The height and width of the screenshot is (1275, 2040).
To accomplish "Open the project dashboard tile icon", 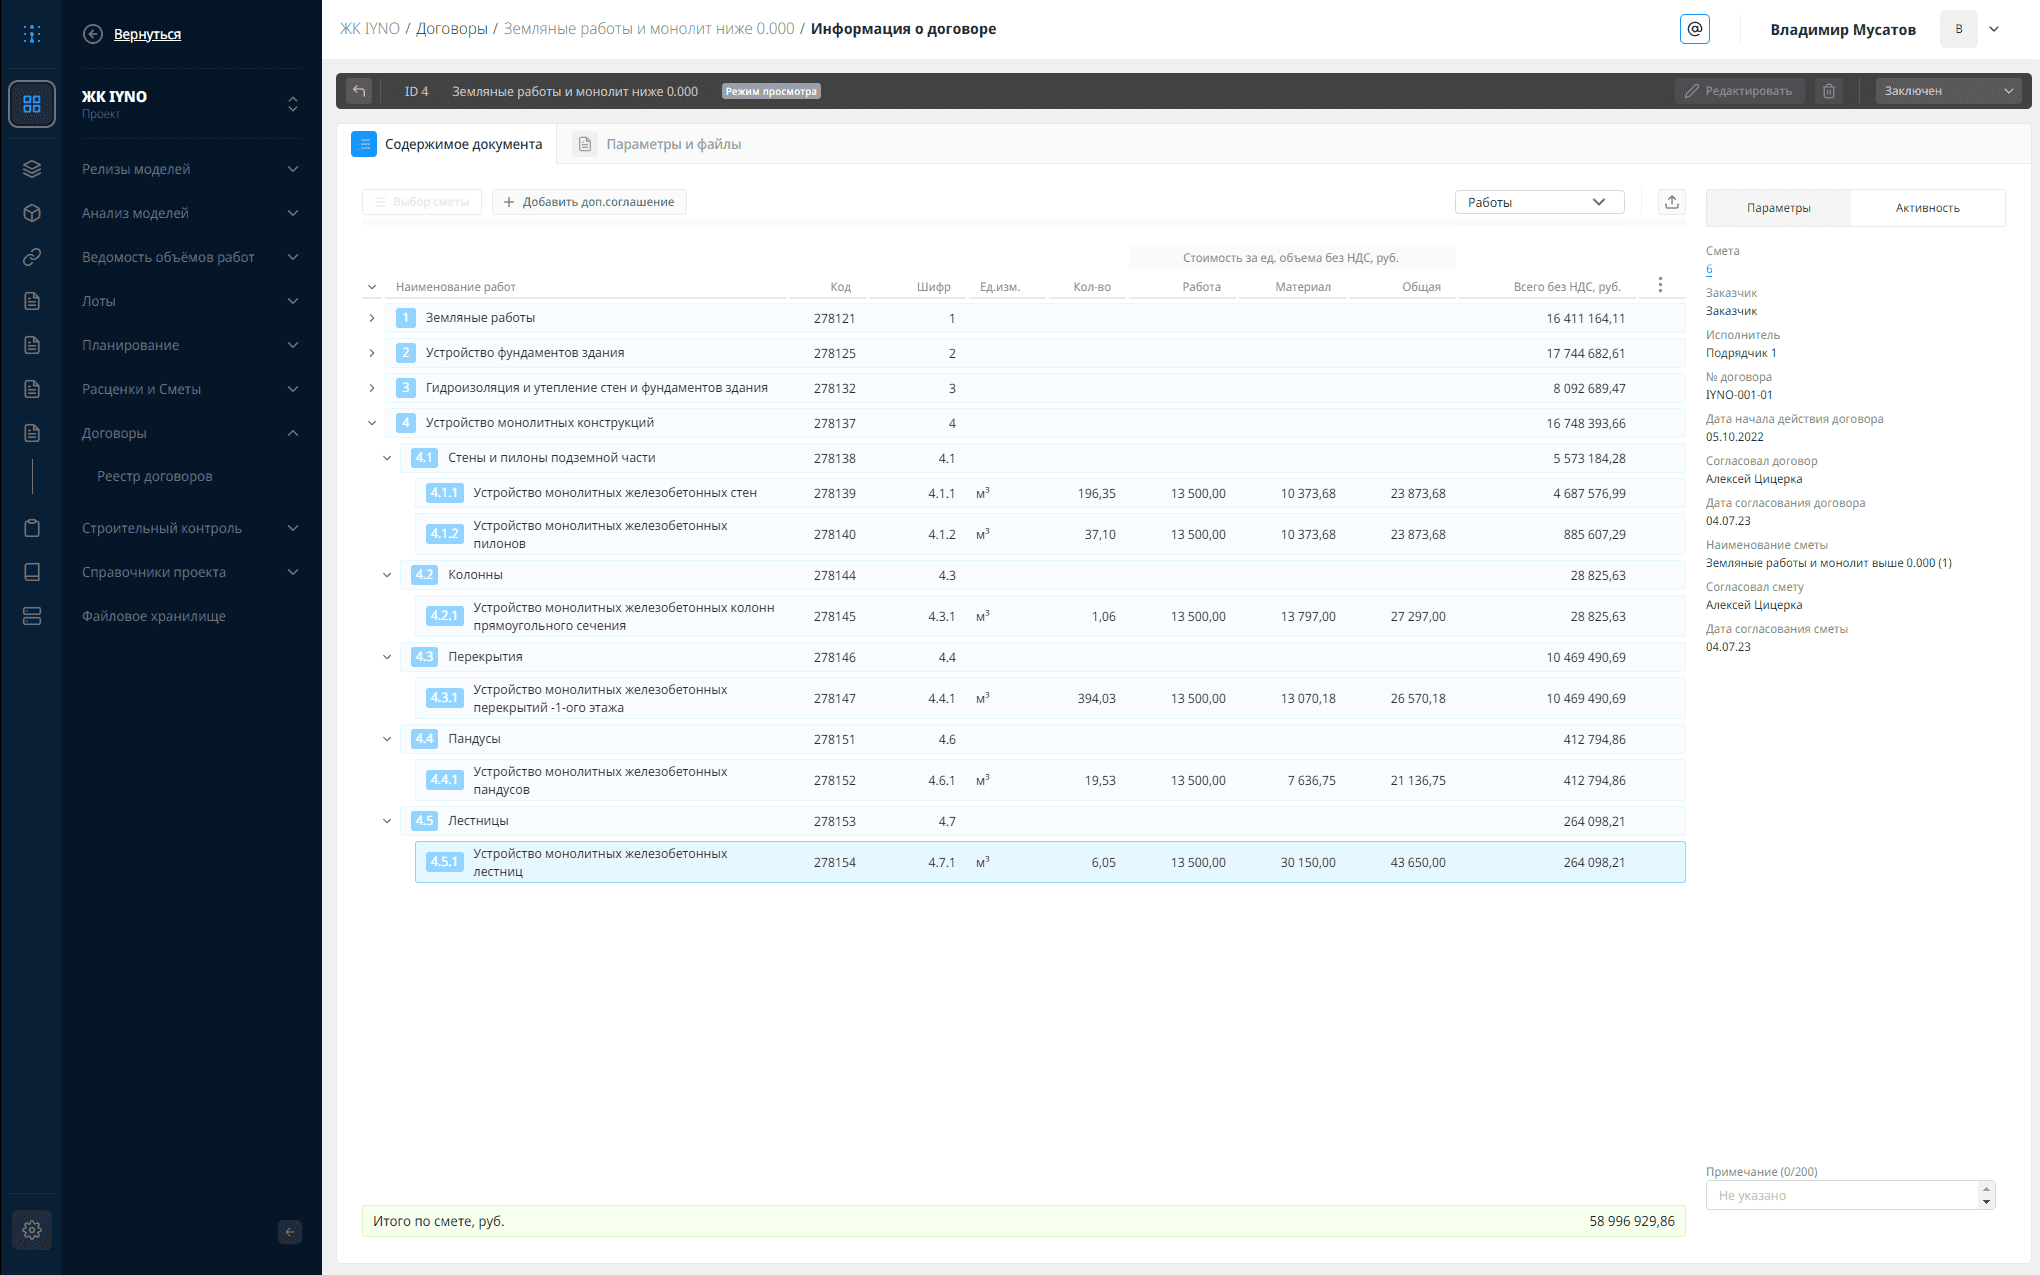I will (32, 104).
